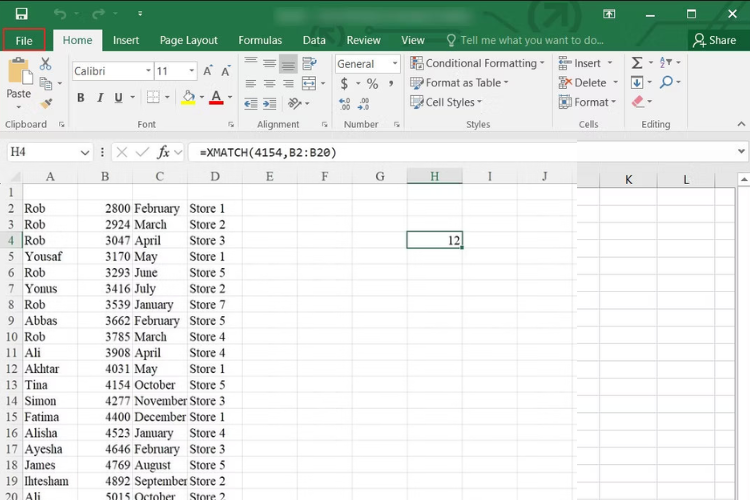Open Conditional Formatting menu
750x500 pixels.
pos(477,63)
